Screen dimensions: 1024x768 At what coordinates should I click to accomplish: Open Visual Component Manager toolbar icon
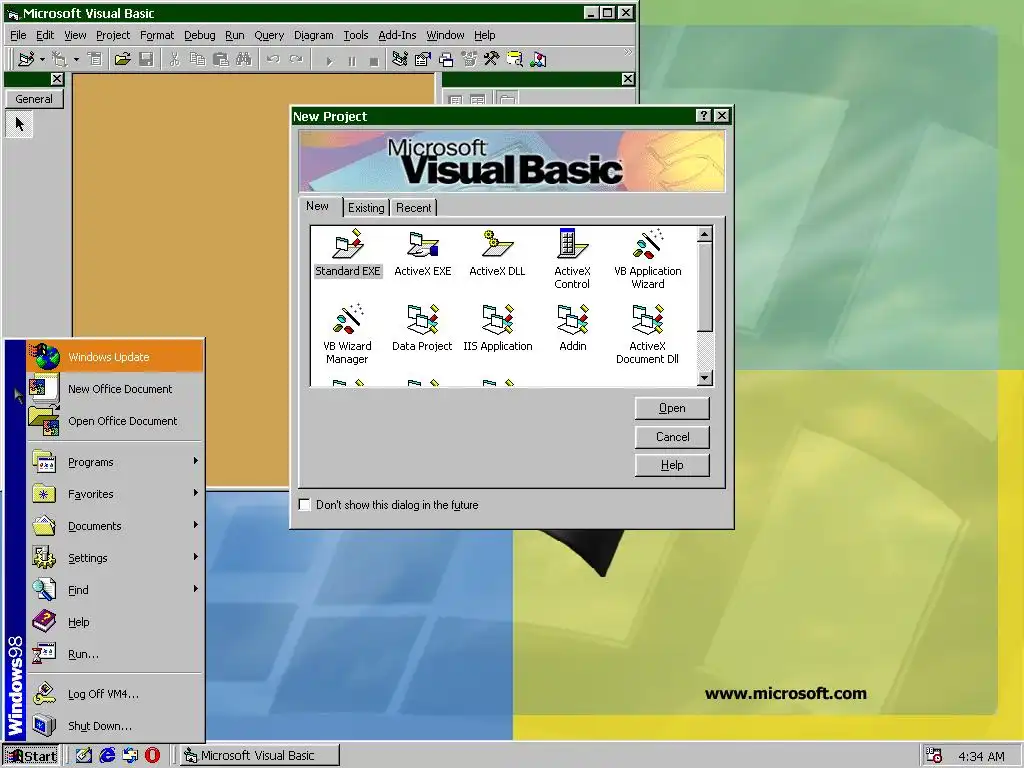[x=538, y=59]
